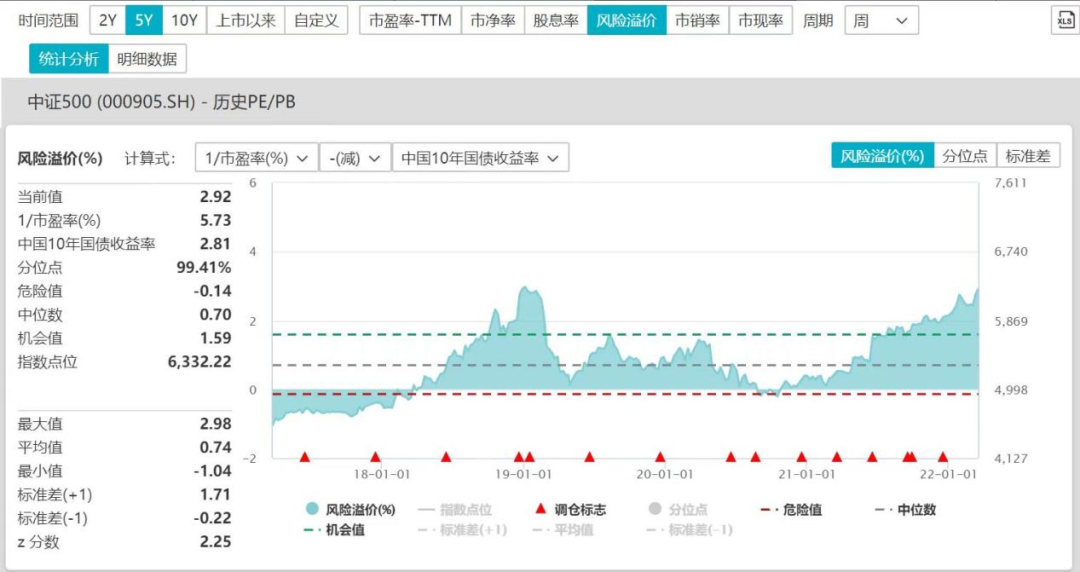Toggle the 中位数 legend line
The image size is (1080, 572).
[905, 510]
